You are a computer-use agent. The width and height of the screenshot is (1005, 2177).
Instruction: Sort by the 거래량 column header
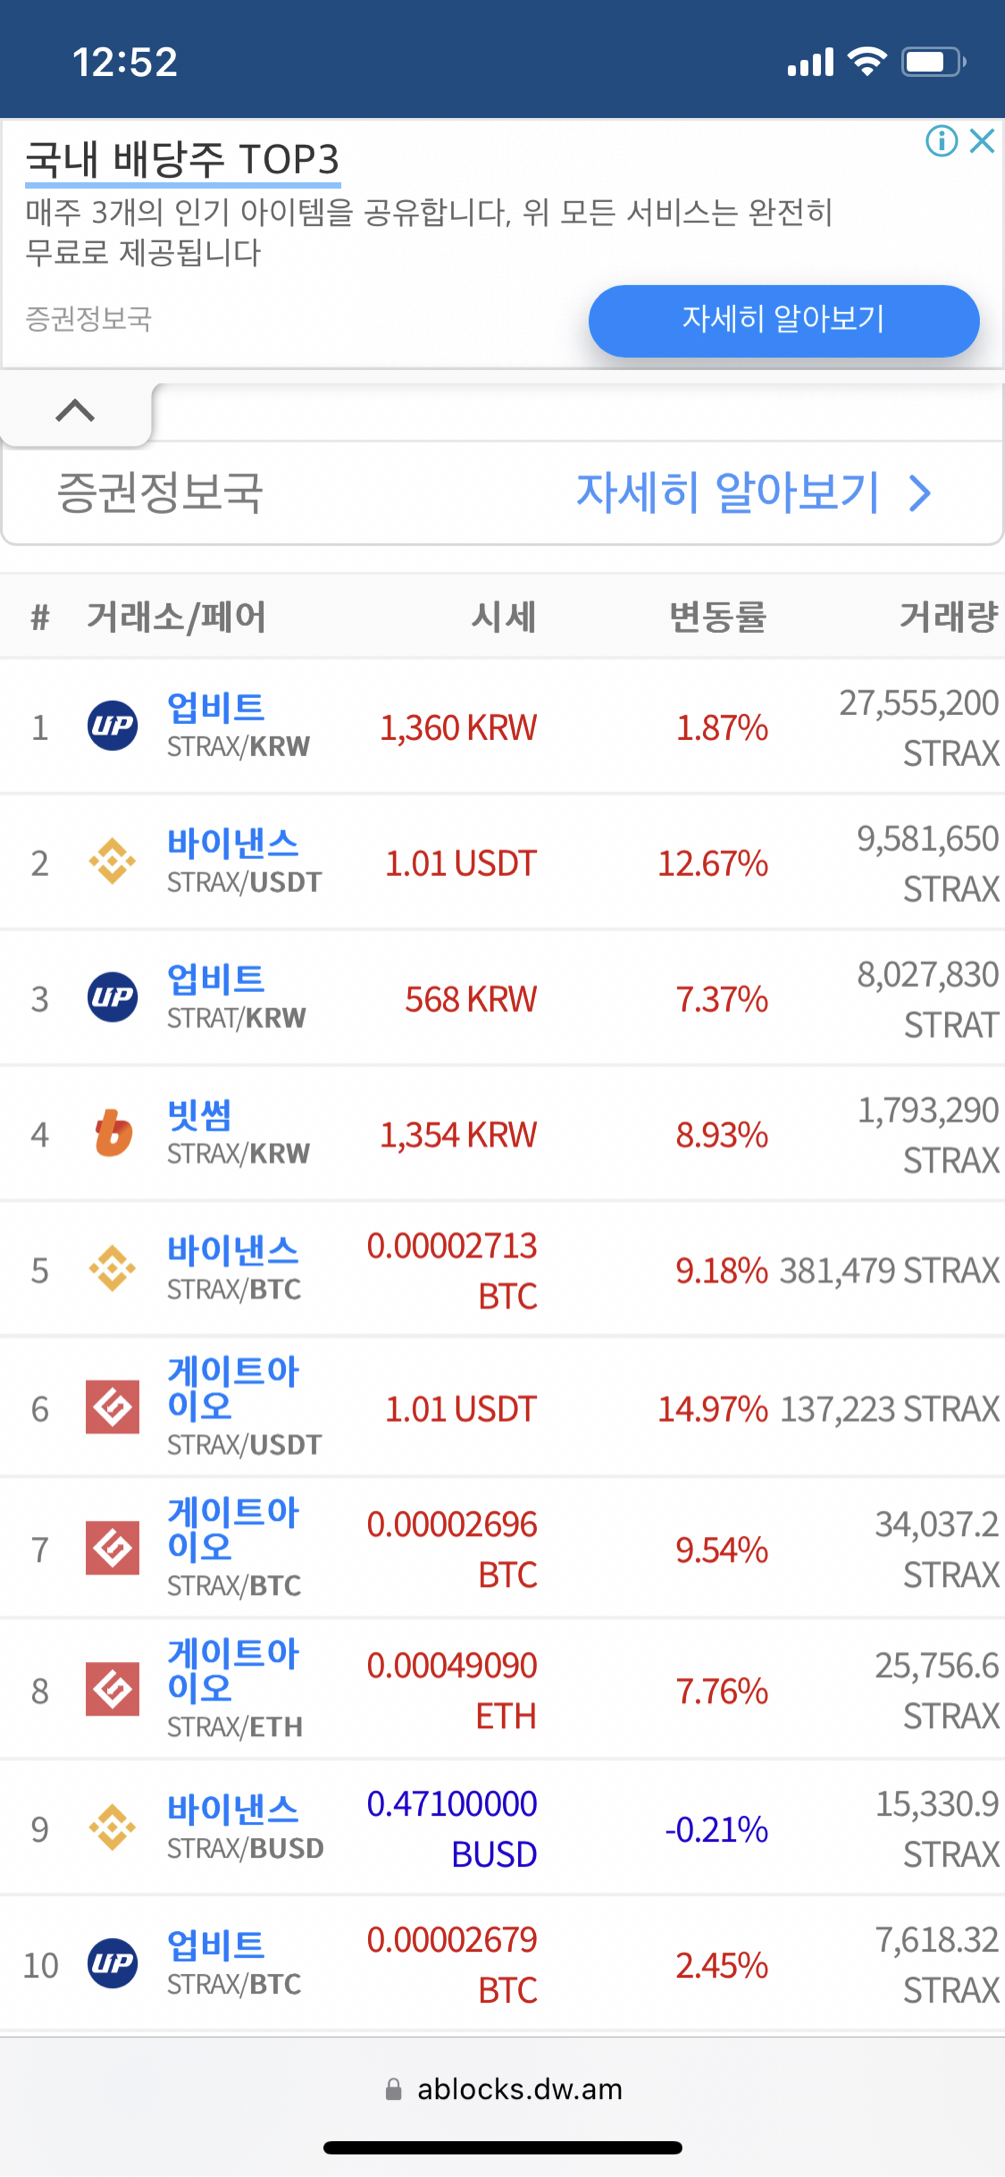(948, 617)
